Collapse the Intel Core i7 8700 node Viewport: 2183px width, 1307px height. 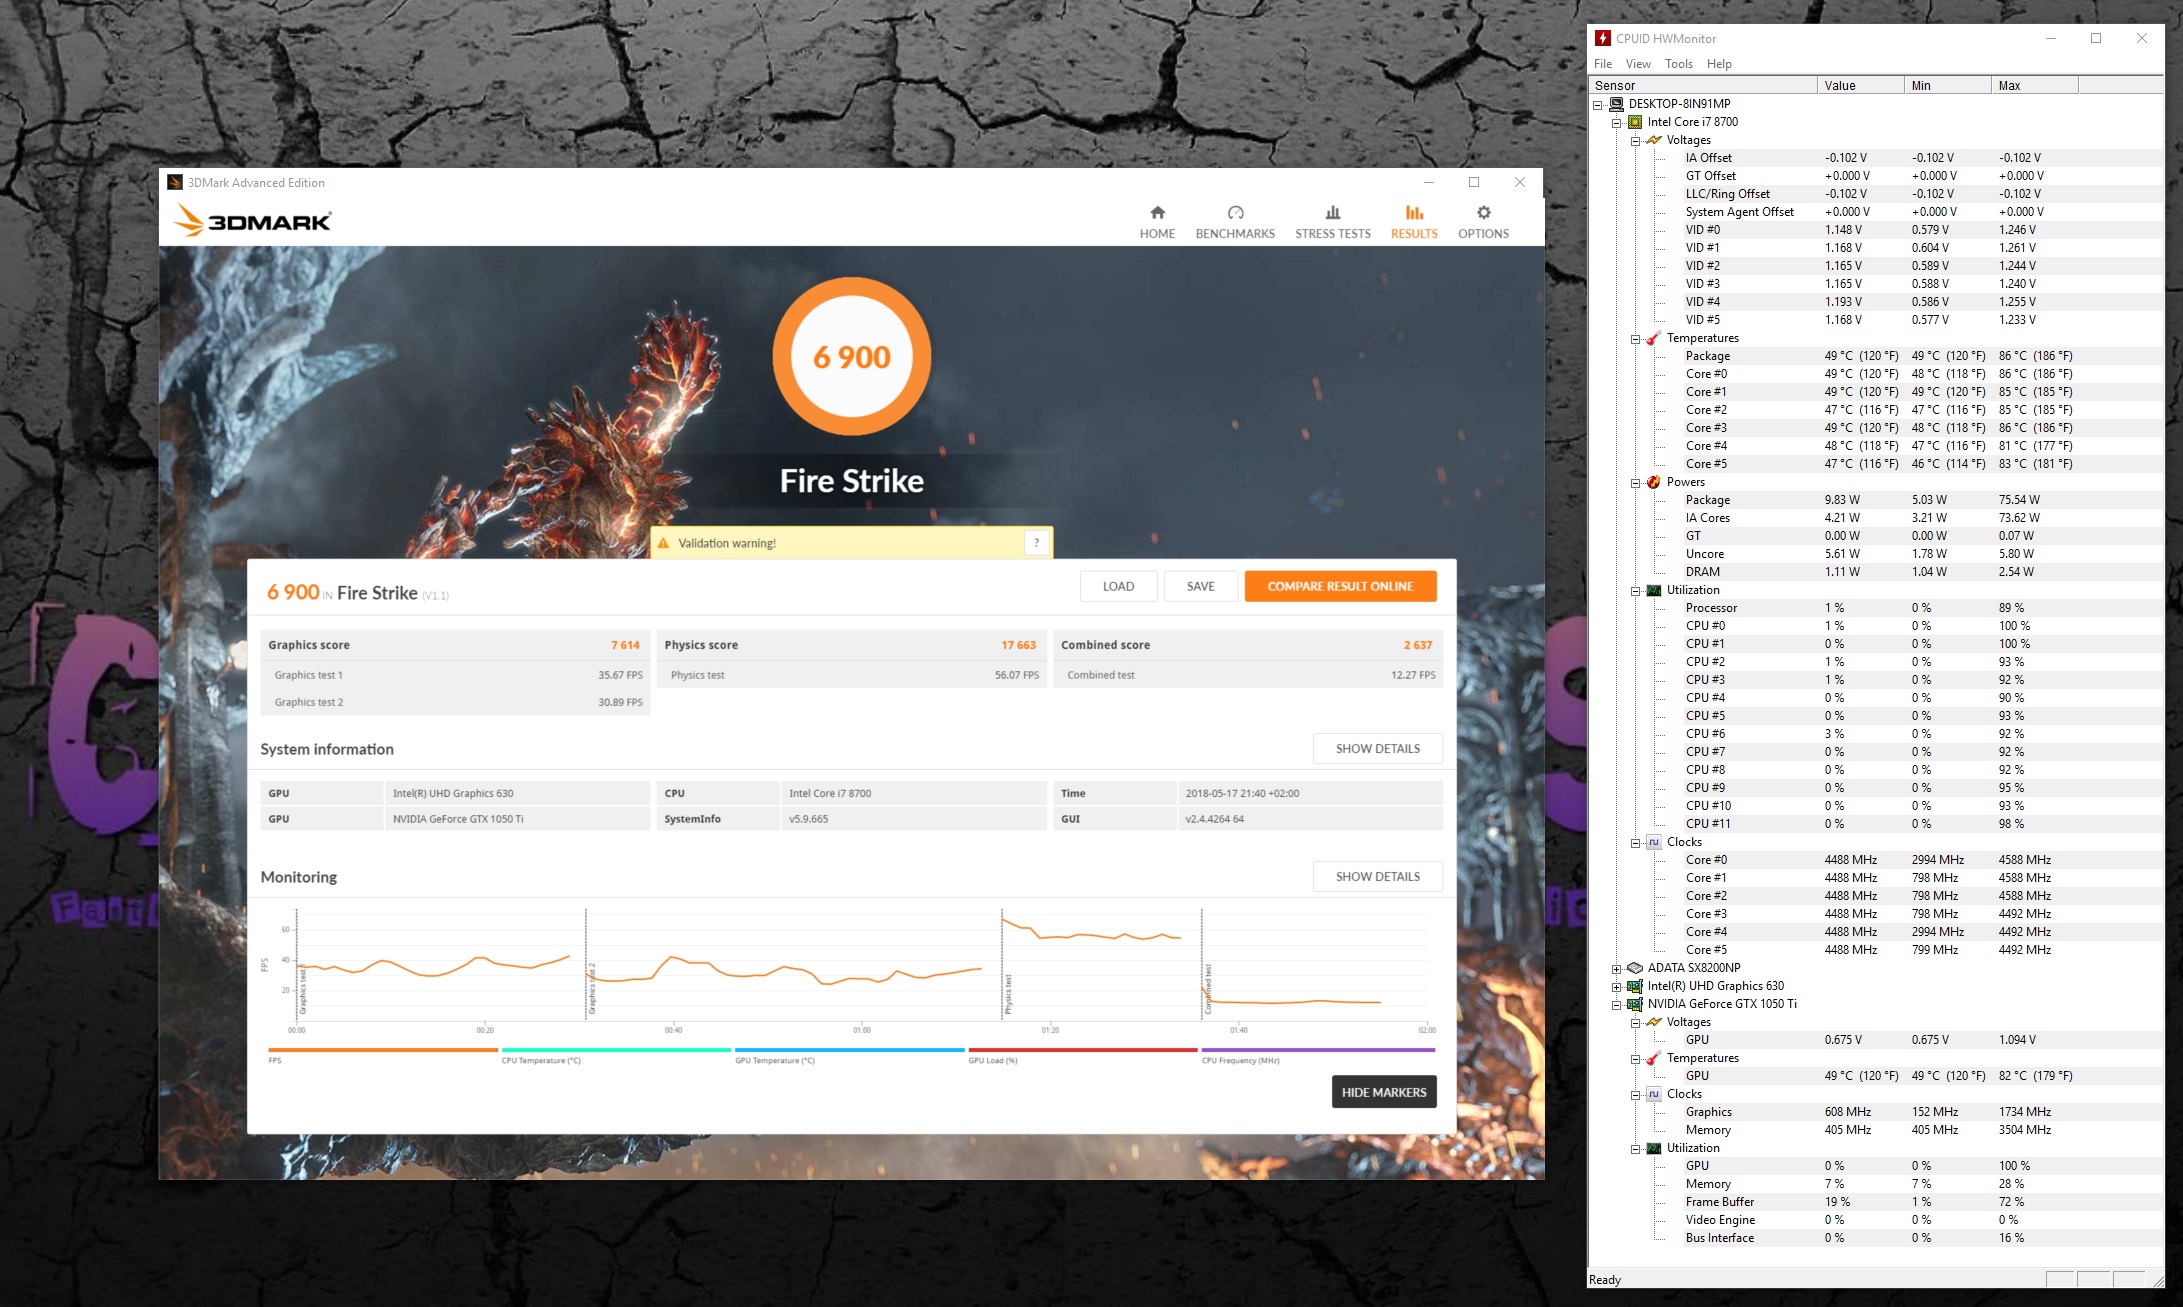pos(1616,122)
